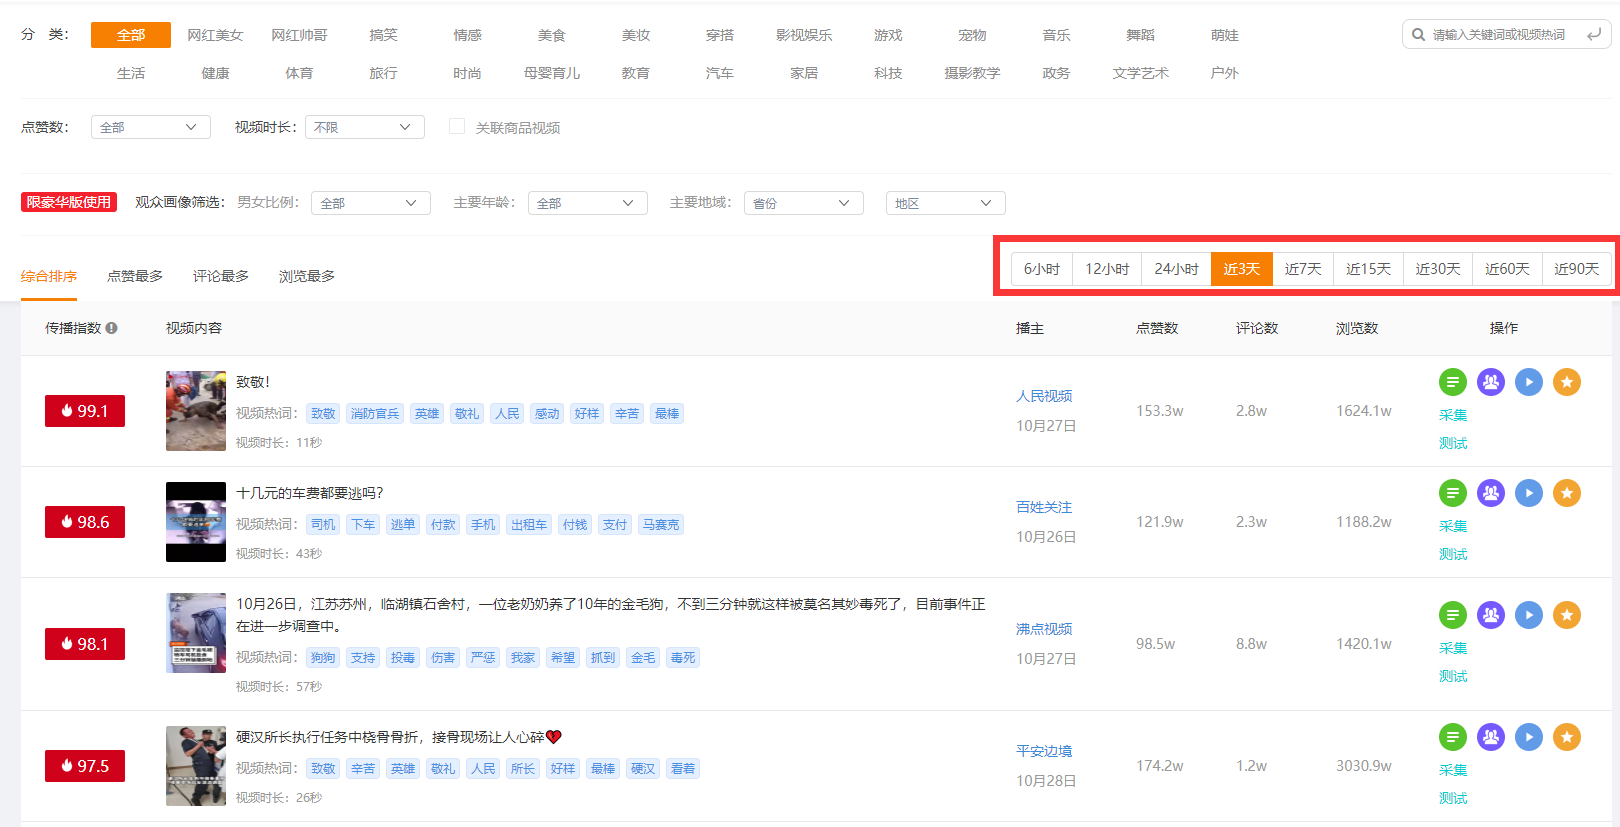Viewport: 1620px width, 827px height.
Task: Click 采集 link for 百姓关注 video
Action: point(1452,526)
